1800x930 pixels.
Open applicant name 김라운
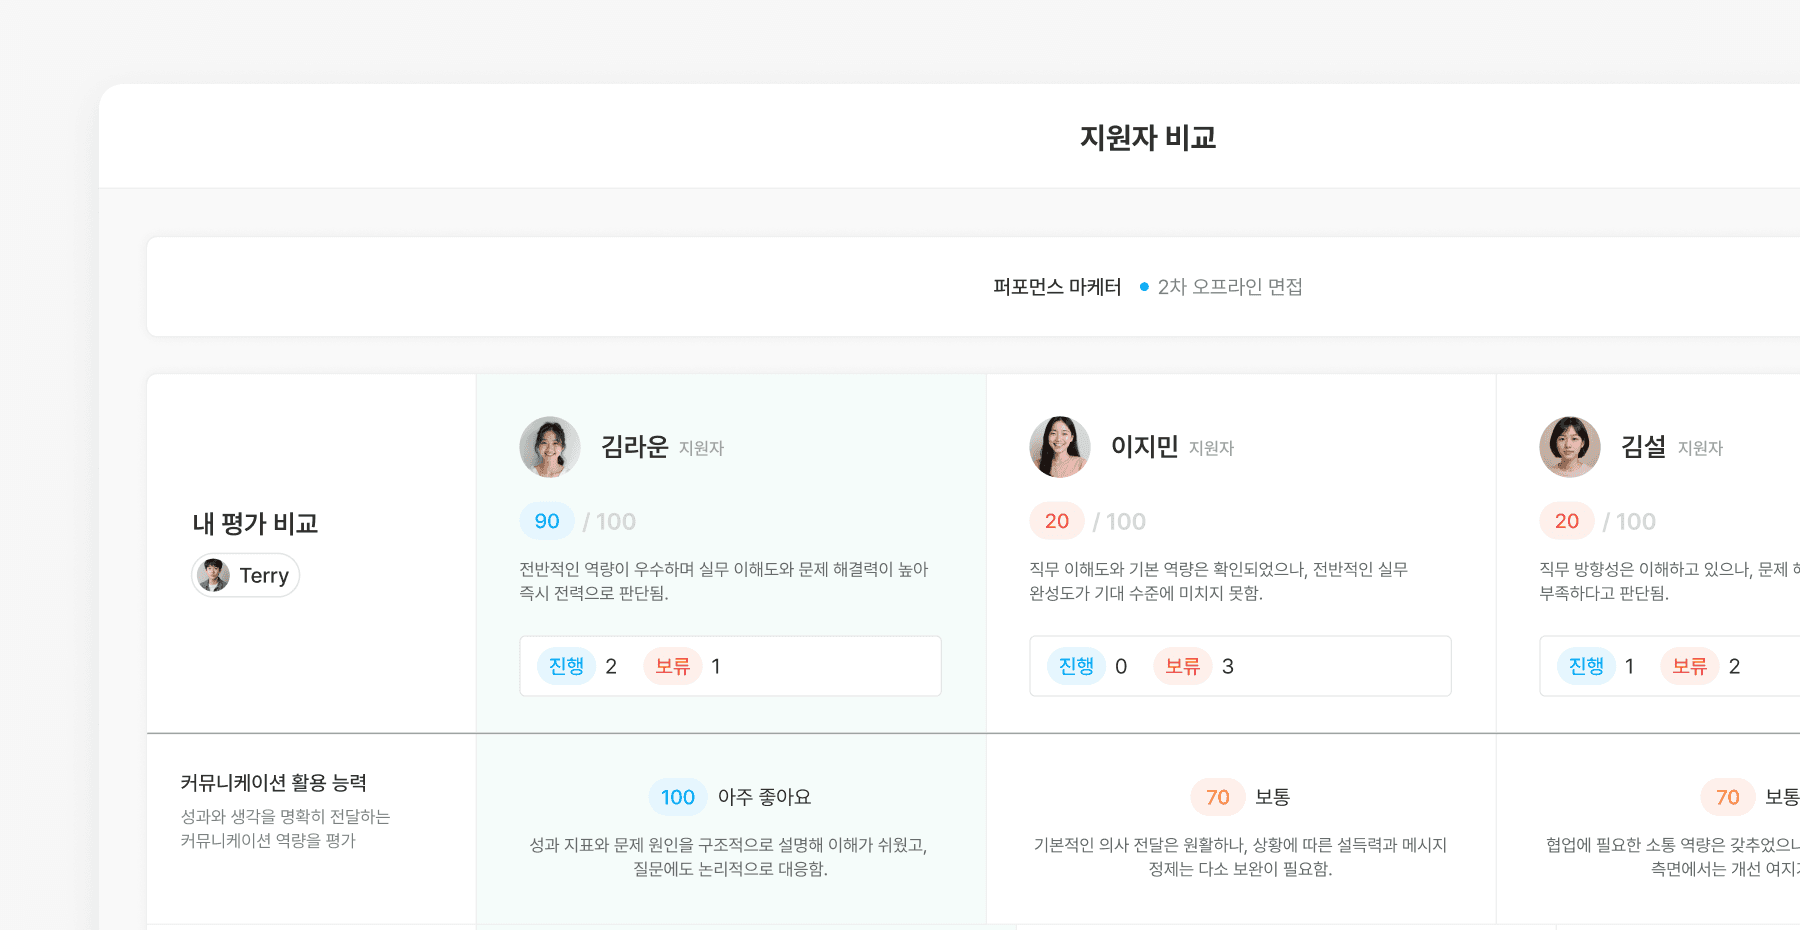point(634,446)
